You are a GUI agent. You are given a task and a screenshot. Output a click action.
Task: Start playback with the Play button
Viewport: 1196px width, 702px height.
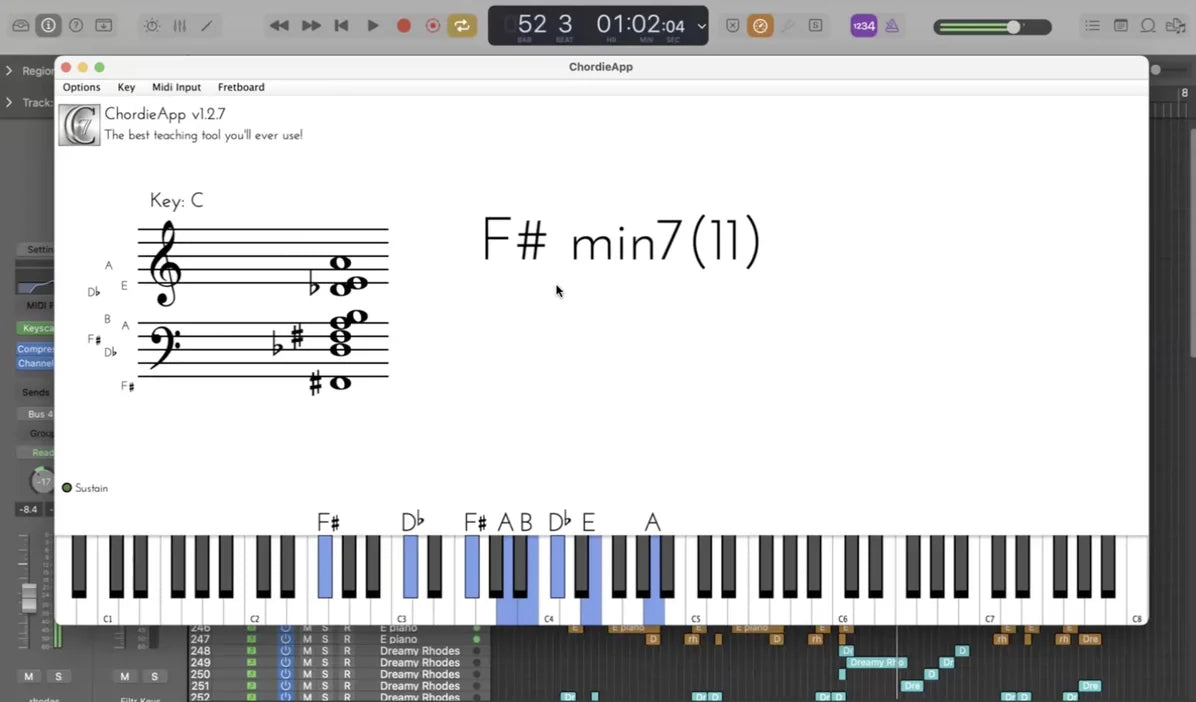coord(372,26)
